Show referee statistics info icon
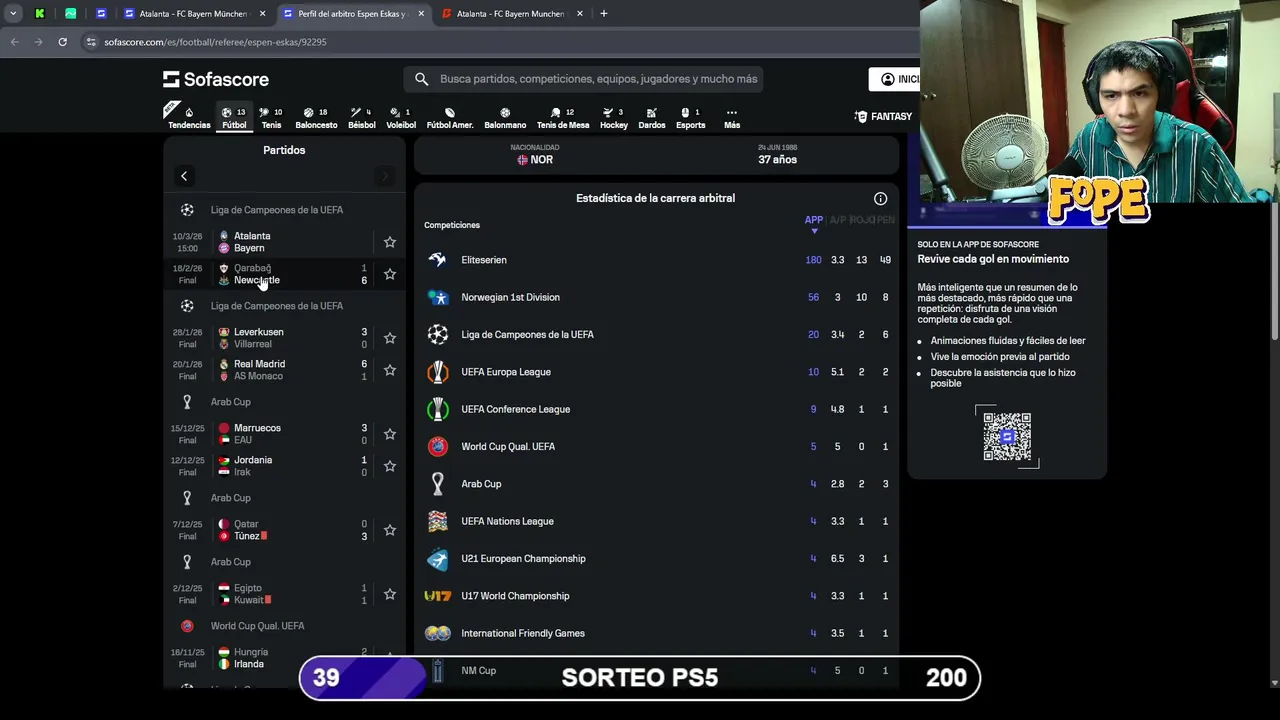The image size is (1280, 720). click(880, 199)
